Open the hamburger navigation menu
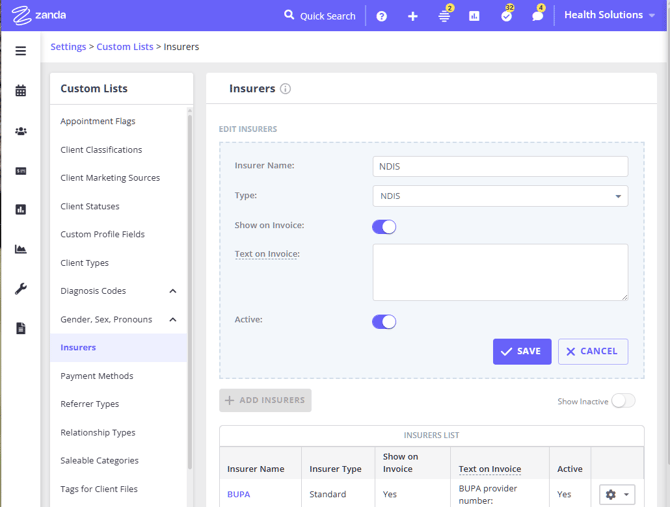Viewport: 670px width, 507px height. (x=20, y=51)
